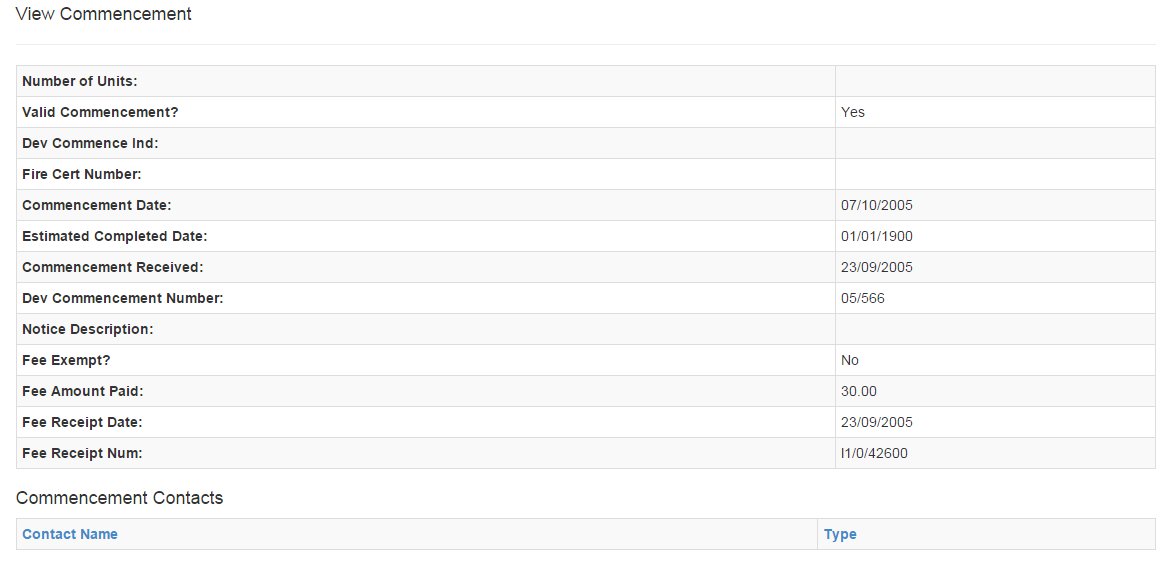Click the Valid Commencement 'Yes' value
The image size is (1165, 561).
tap(853, 112)
